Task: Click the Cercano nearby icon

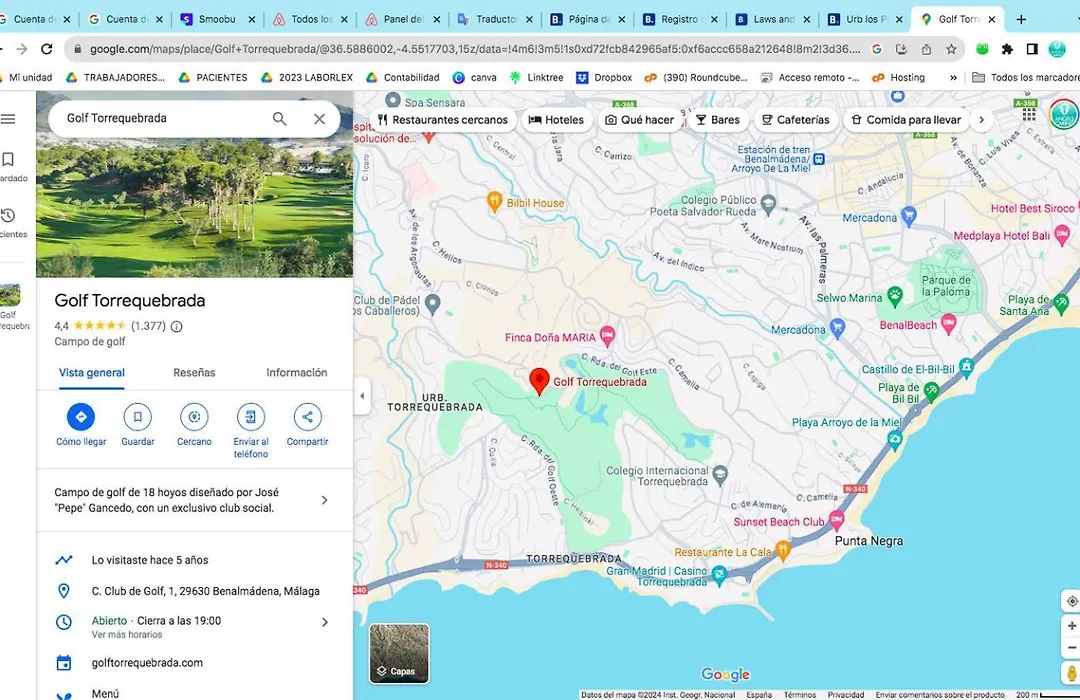Action: [194, 417]
